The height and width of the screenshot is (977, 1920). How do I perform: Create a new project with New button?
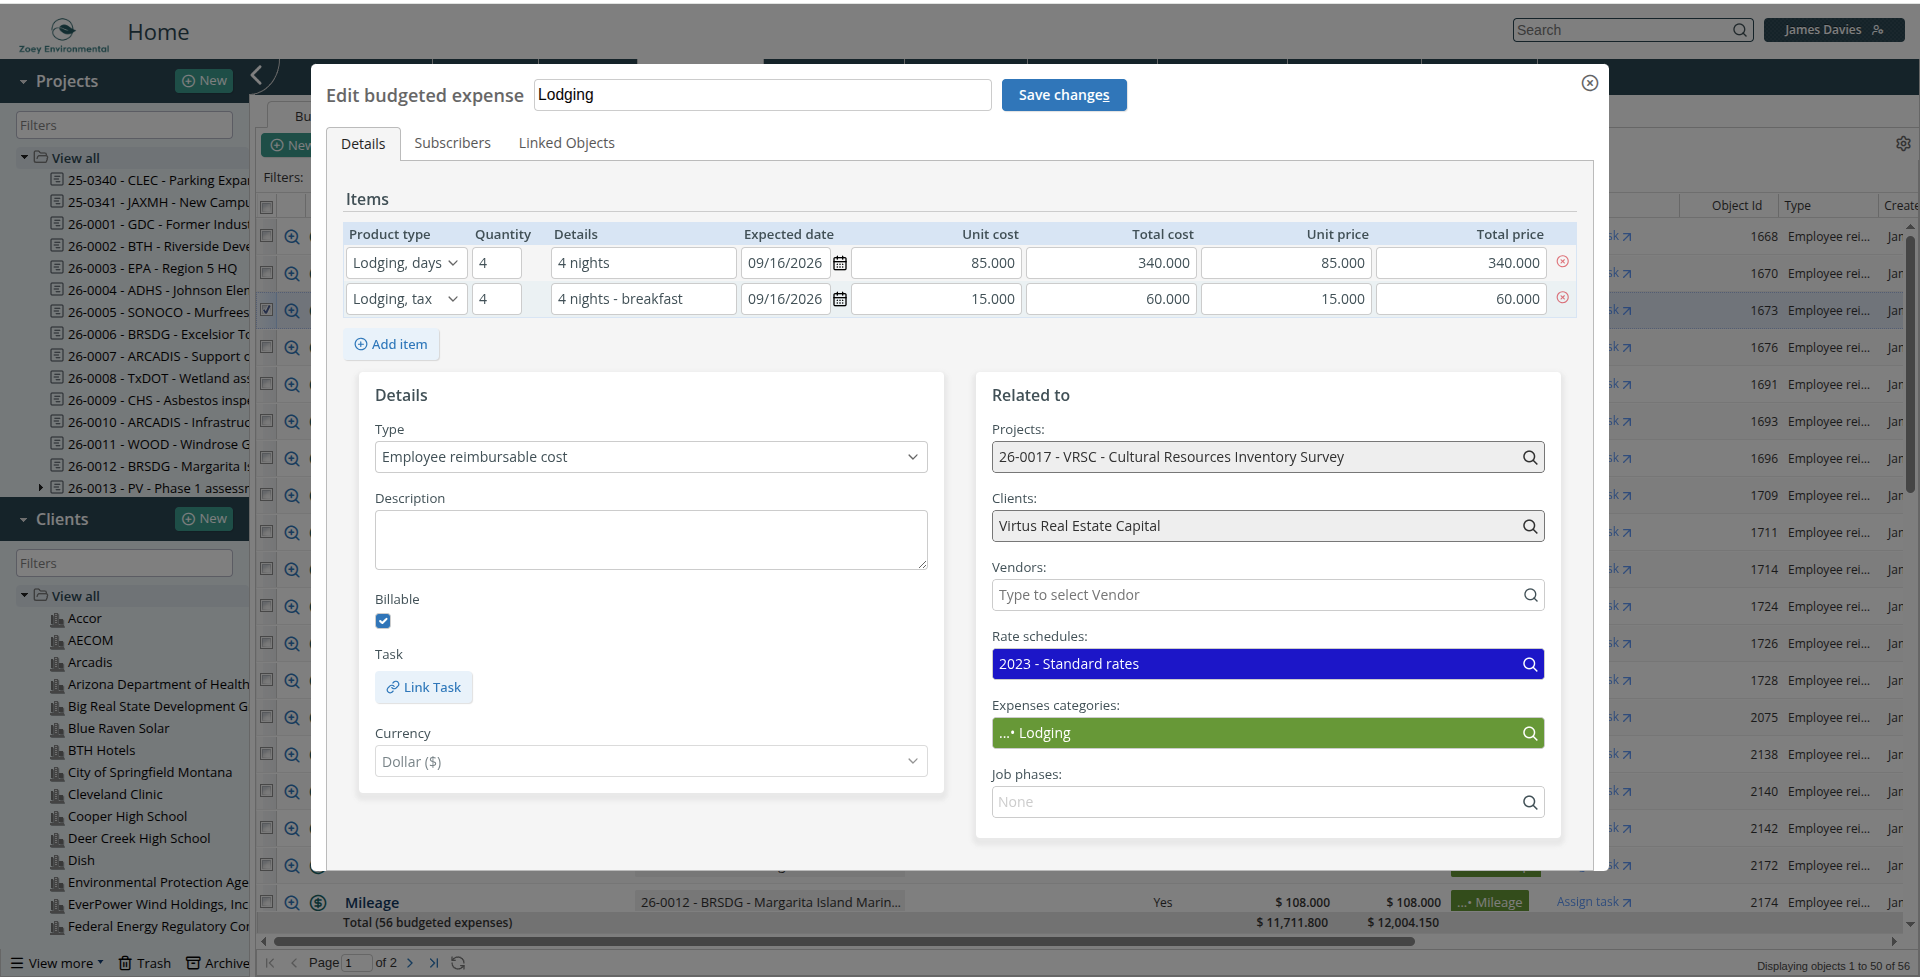(x=204, y=81)
